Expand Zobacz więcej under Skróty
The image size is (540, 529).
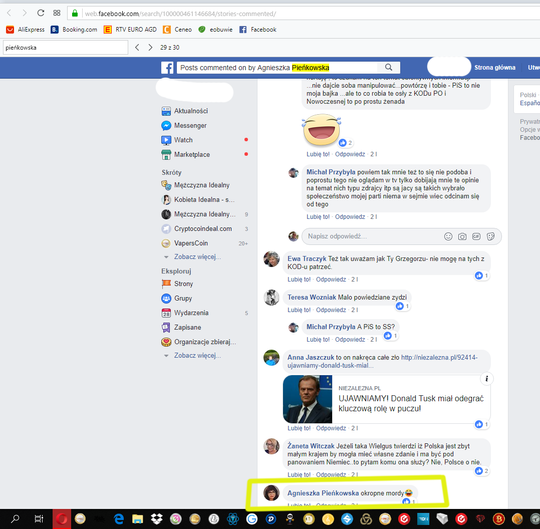point(197,257)
